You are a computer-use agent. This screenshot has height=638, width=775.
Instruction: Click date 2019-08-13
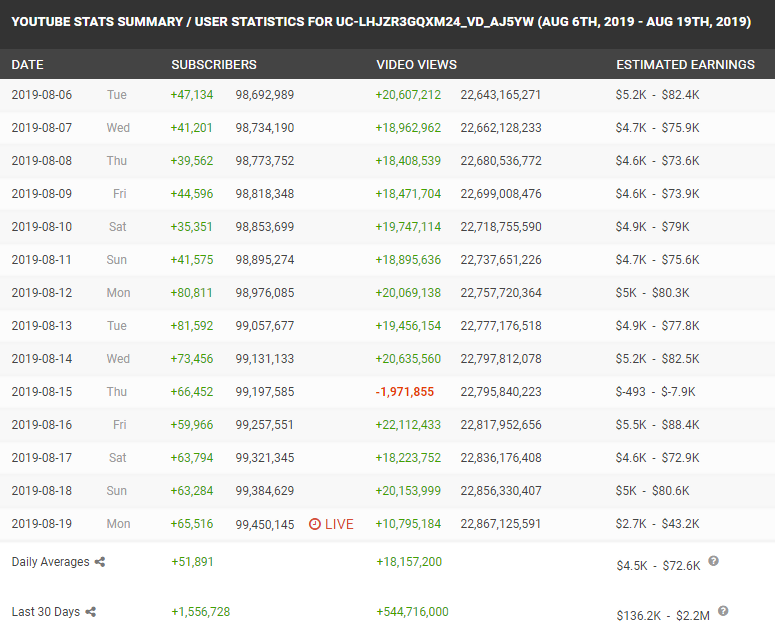point(42,326)
